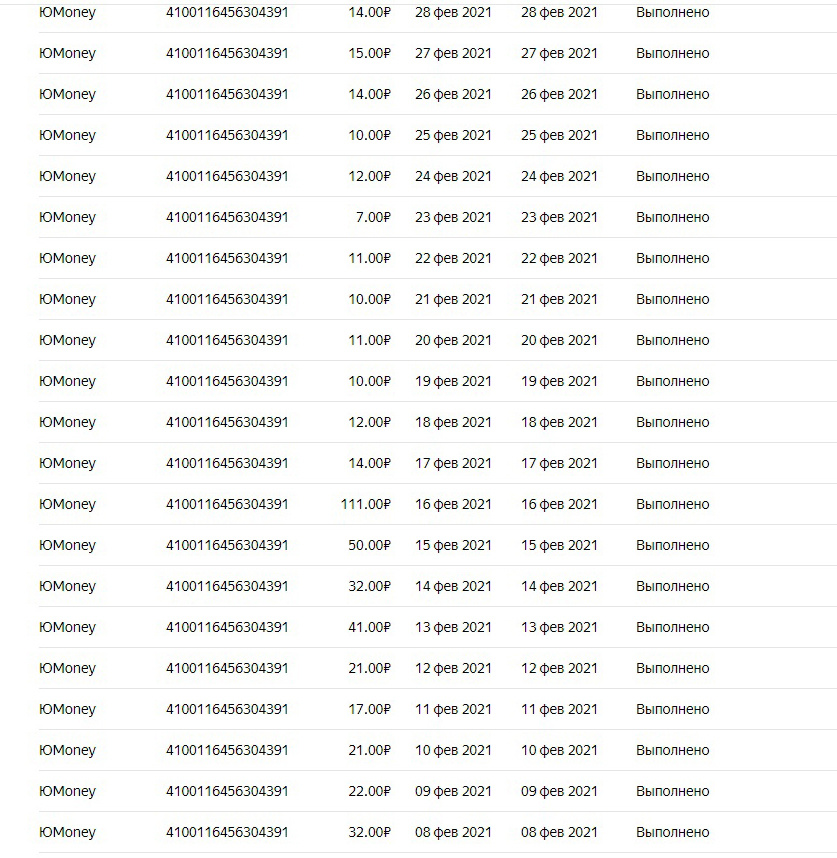
Task: Click the 41.00₽ payment amount
Action: [369, 627]
